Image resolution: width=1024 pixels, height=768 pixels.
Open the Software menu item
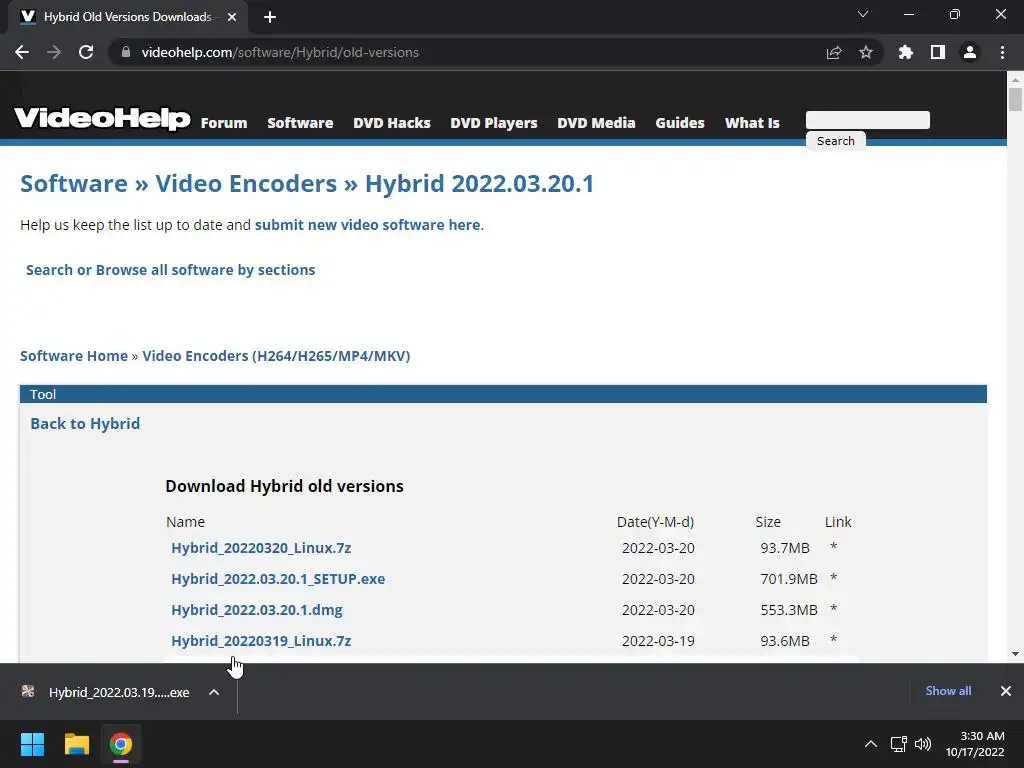tap(300, 123)
